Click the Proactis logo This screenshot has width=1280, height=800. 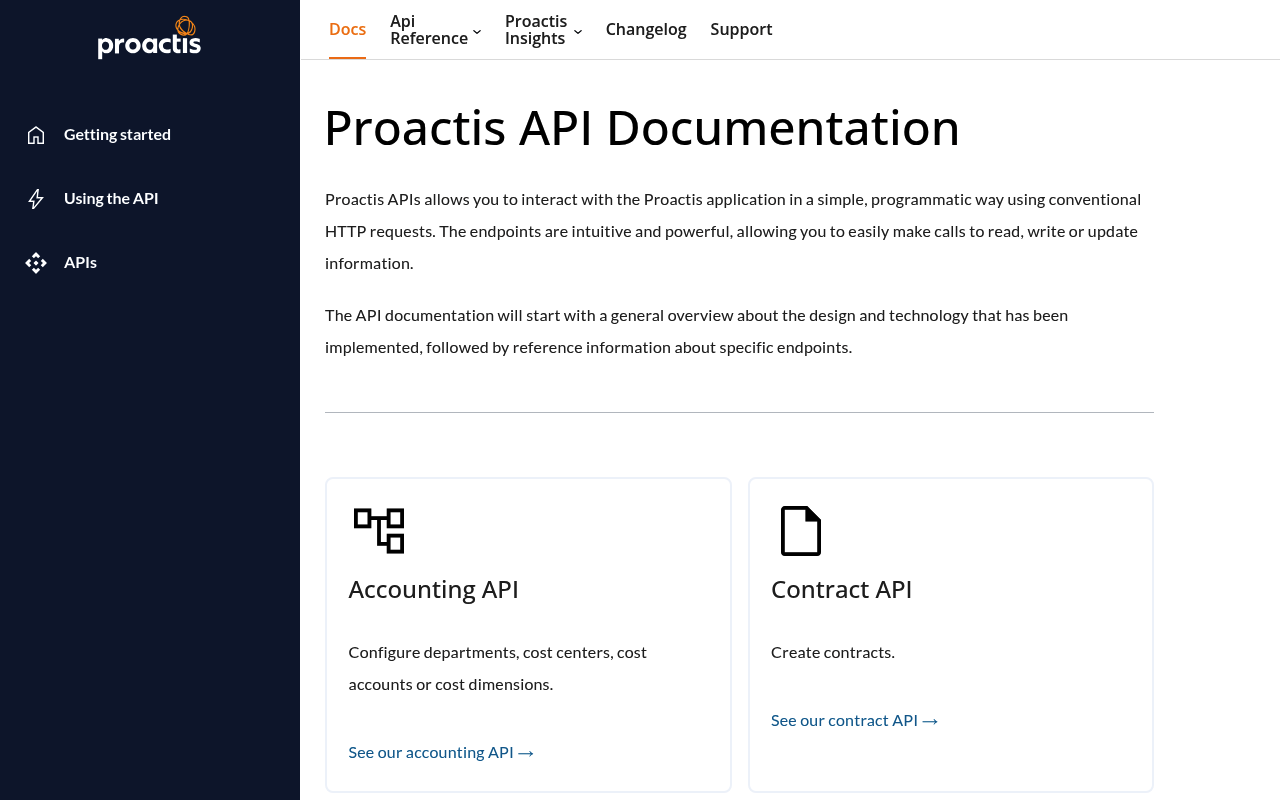tap(149, 37)
